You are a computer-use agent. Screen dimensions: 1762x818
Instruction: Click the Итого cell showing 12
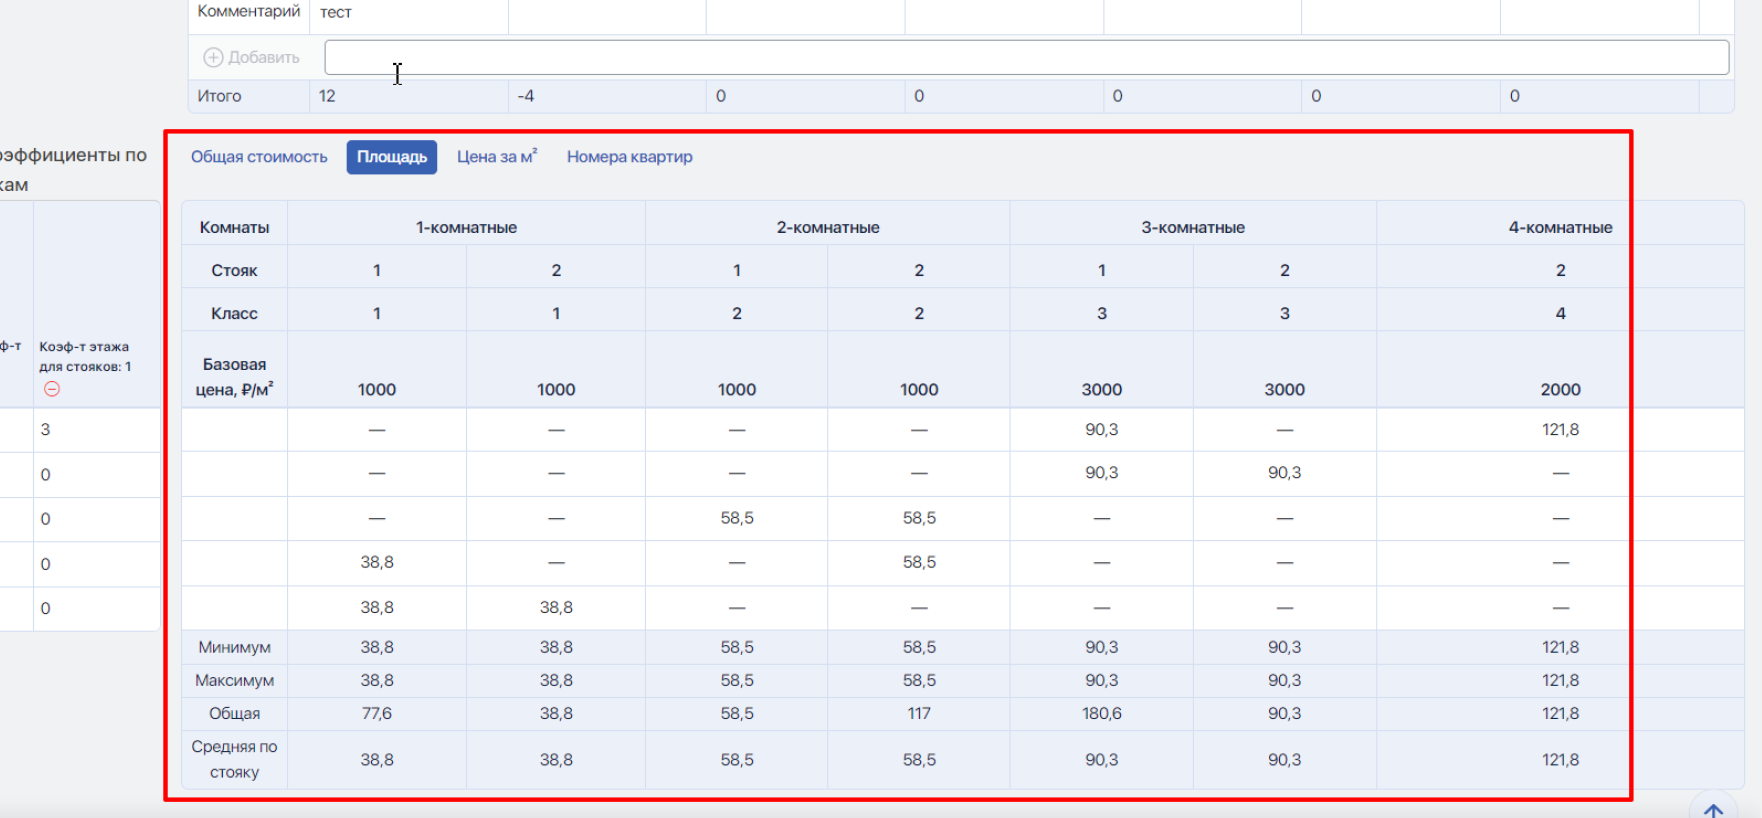pyautogui.click(x=409, y=96)
